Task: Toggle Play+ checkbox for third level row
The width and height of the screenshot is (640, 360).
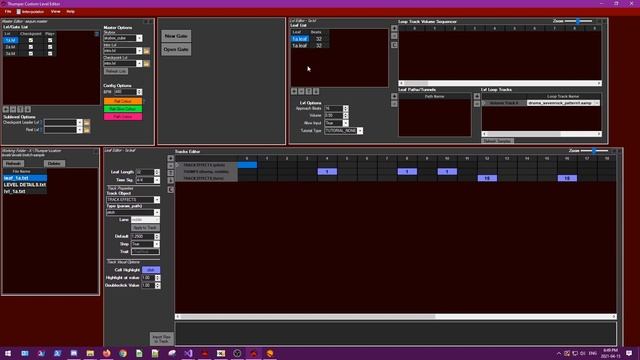Action: point(50,53)
